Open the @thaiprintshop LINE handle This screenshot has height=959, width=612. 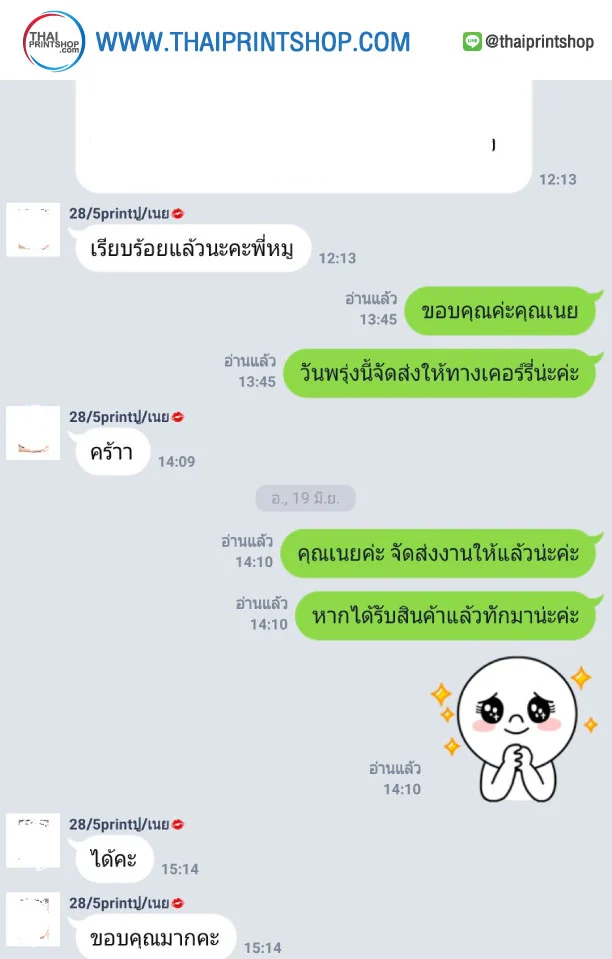tap(539, 42)
